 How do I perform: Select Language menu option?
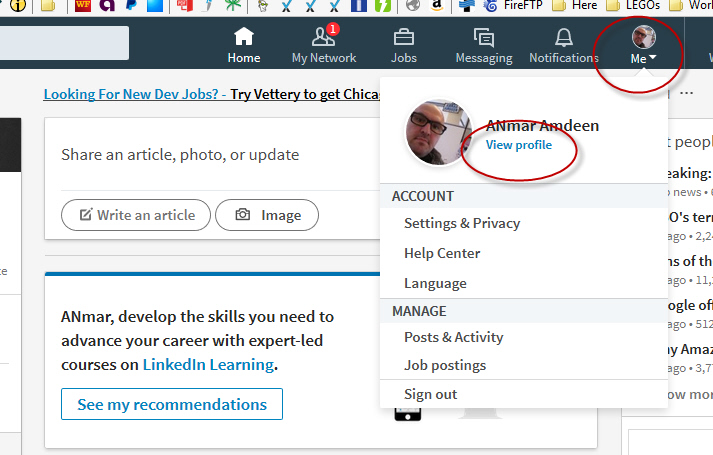(434, 283)
